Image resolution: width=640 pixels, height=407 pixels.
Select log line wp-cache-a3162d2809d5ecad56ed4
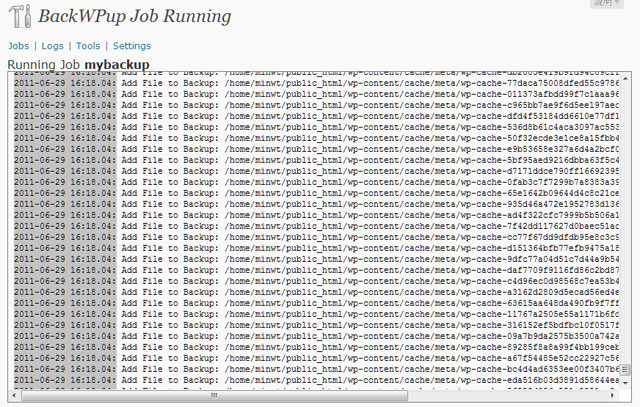click(x=316, y=293)
